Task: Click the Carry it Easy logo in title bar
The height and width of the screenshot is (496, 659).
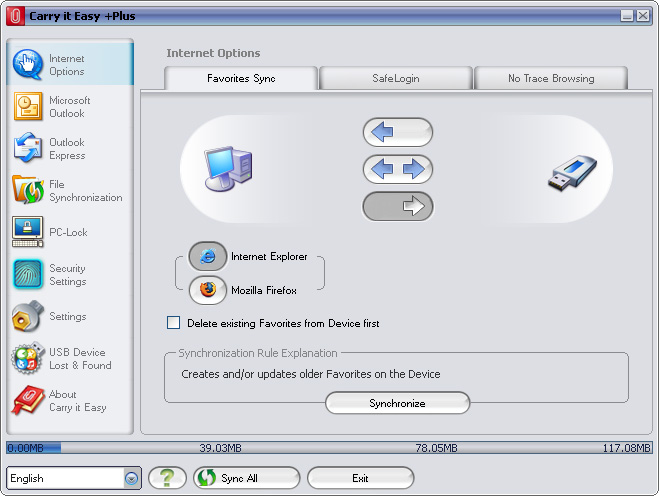Action: pyautogui.click(x=15, y=16)
